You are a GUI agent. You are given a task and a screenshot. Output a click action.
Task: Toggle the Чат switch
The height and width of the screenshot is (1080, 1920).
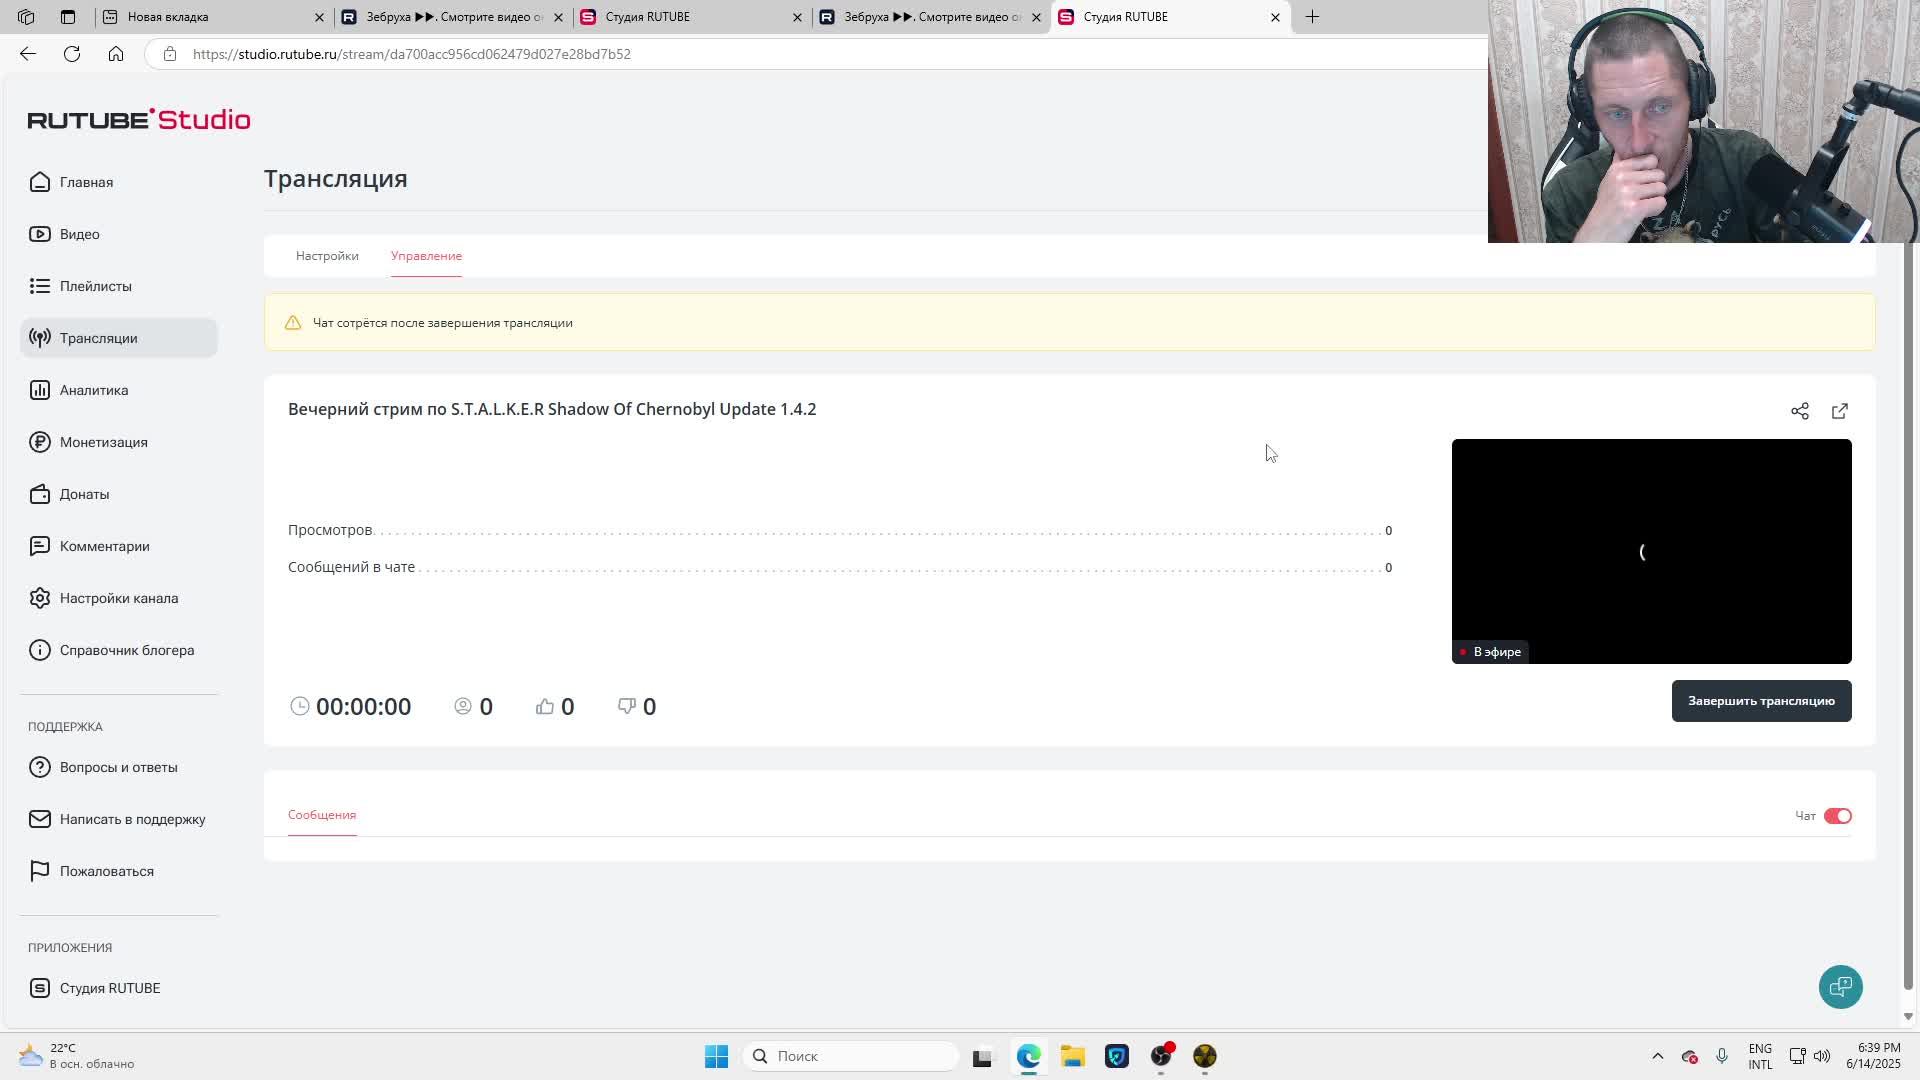tap(1838, 816)
